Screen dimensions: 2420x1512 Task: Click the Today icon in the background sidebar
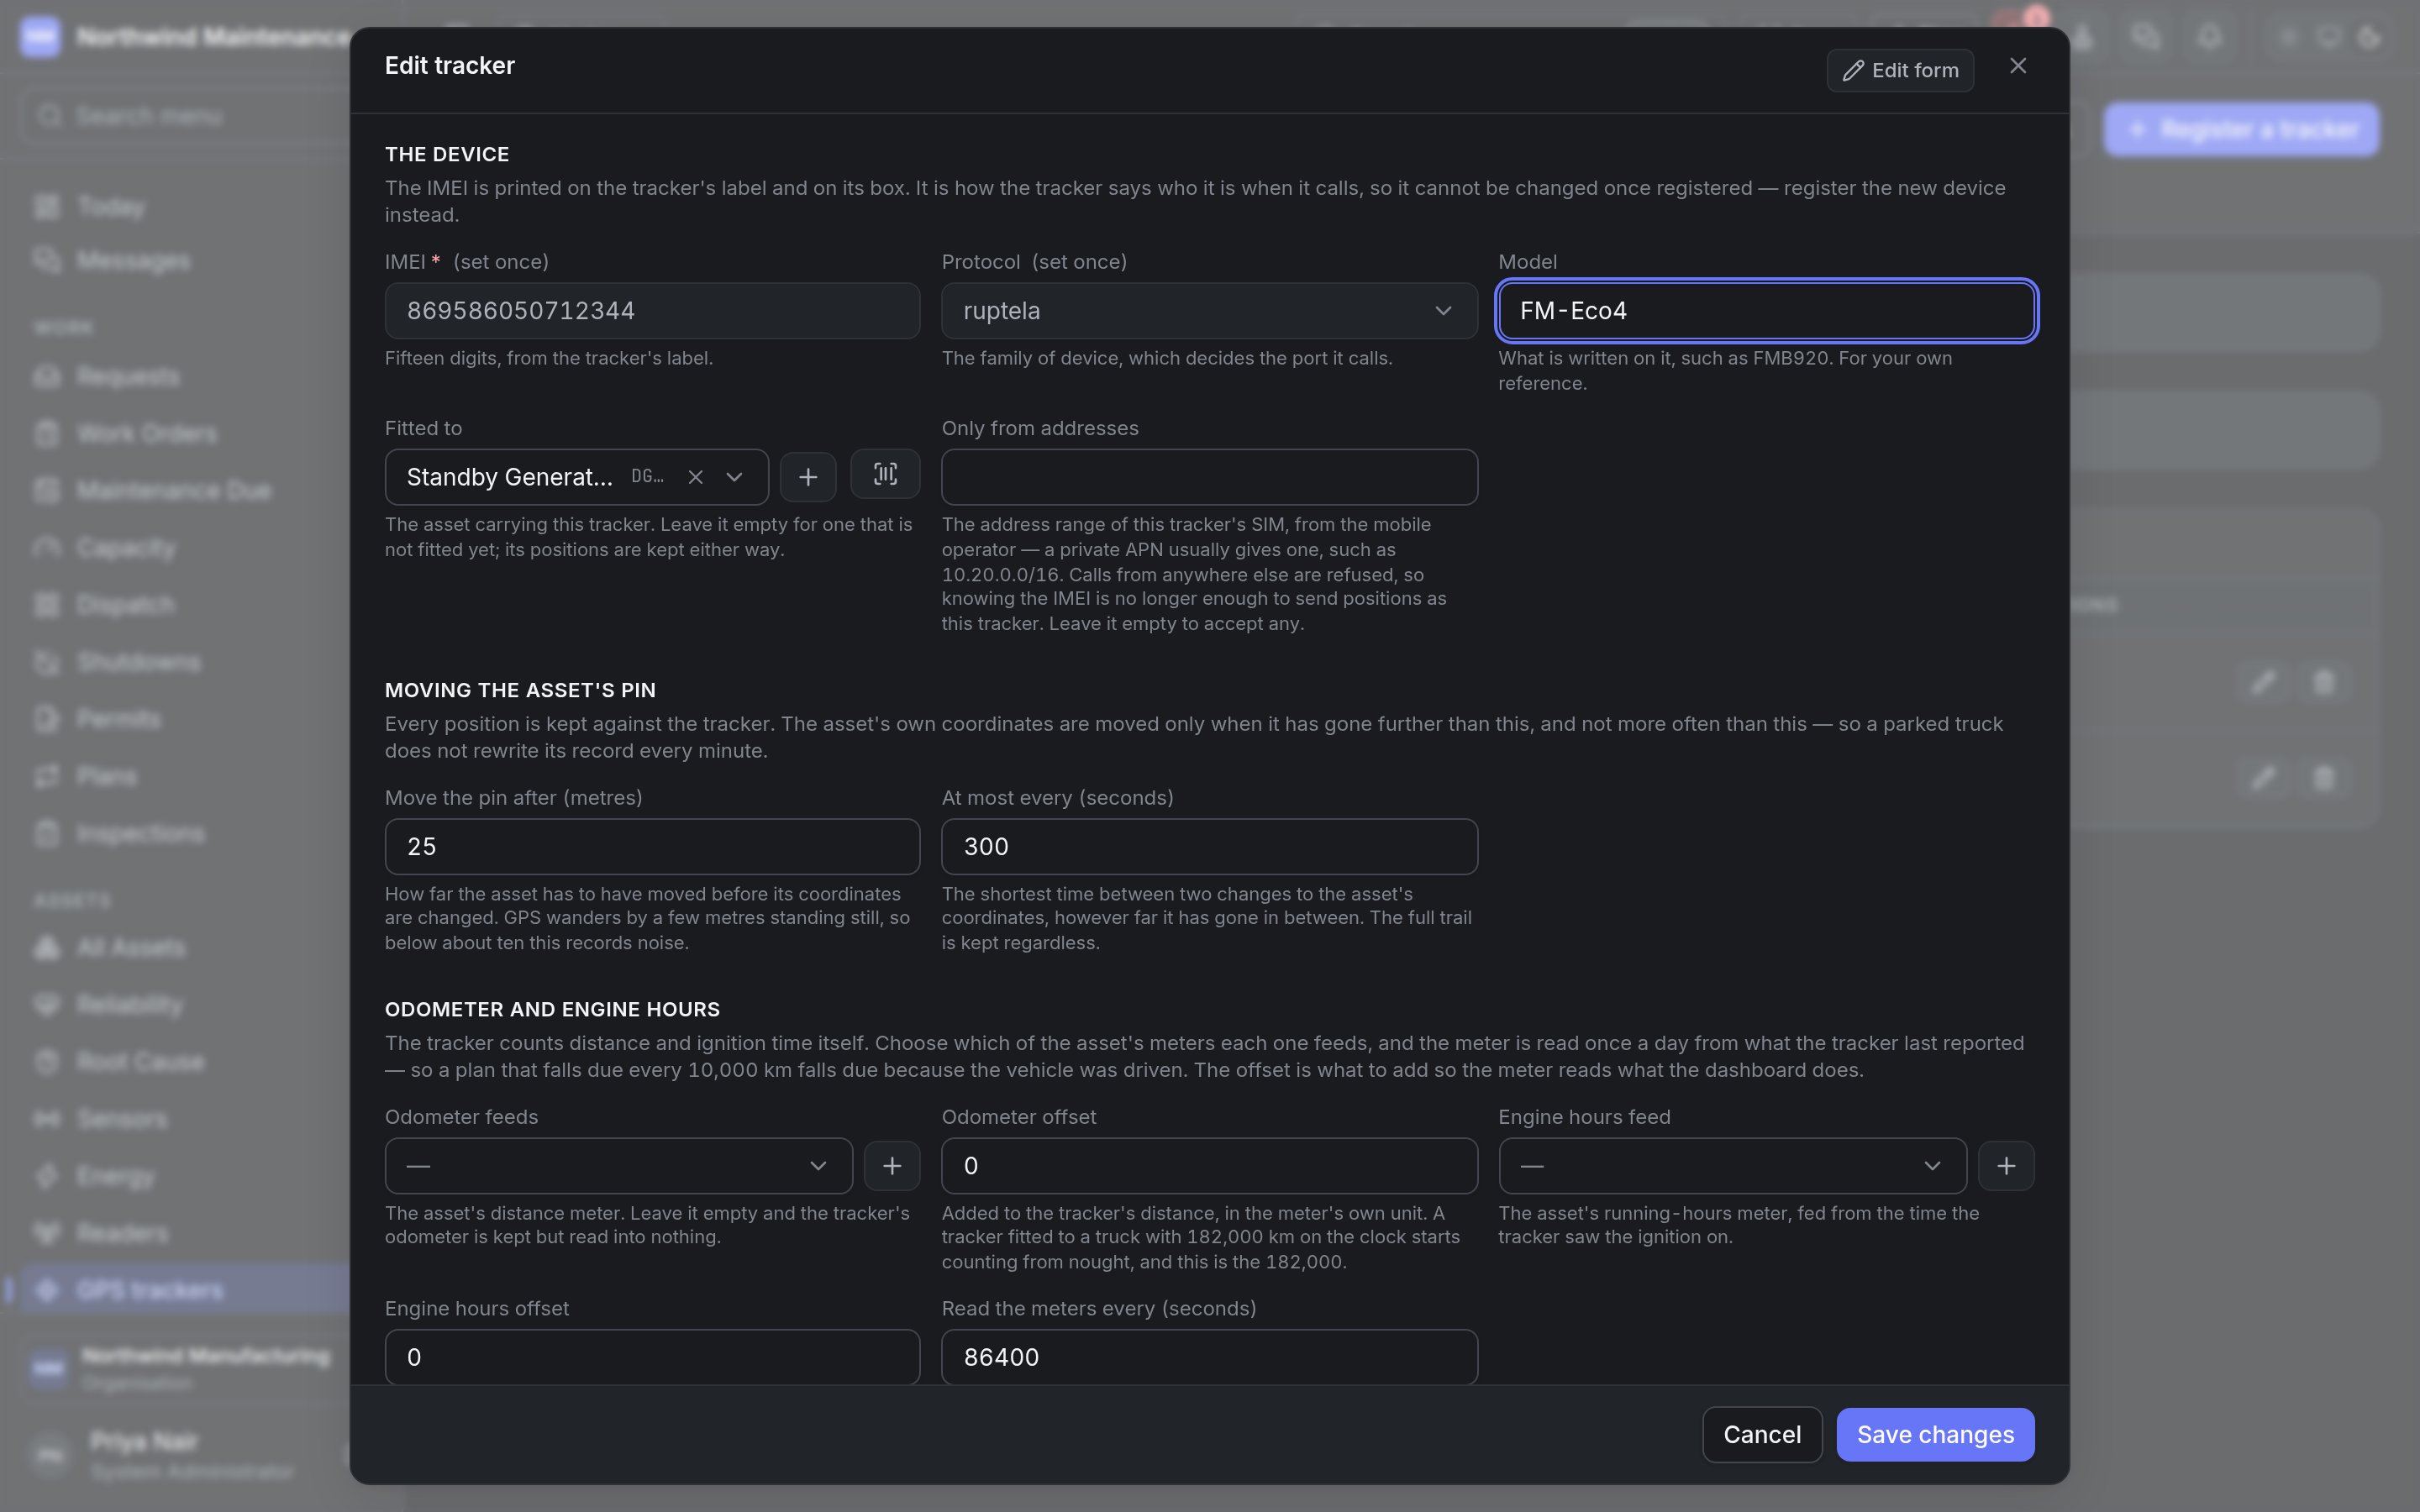(47, 207)
